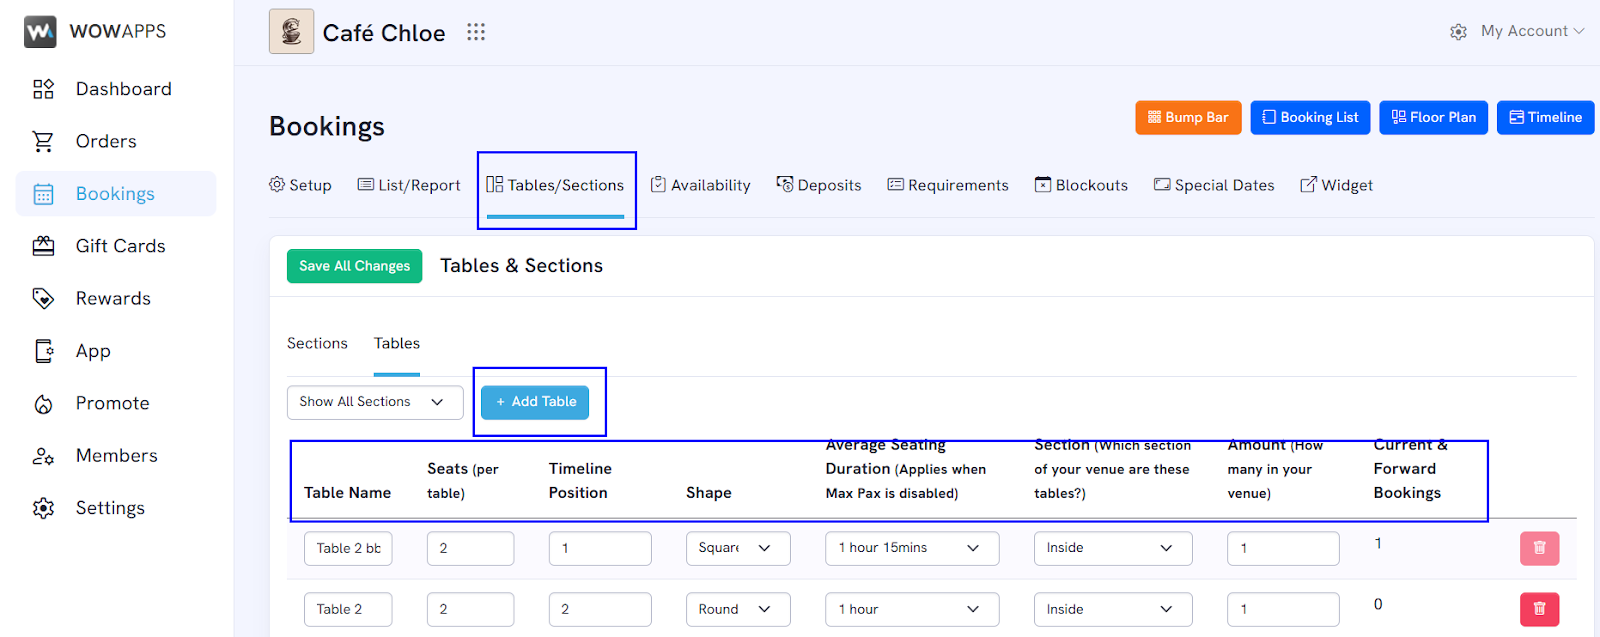Click Amount field in Table 2 bb row
The image size is (1600, 637).
tap(1283, 548)
